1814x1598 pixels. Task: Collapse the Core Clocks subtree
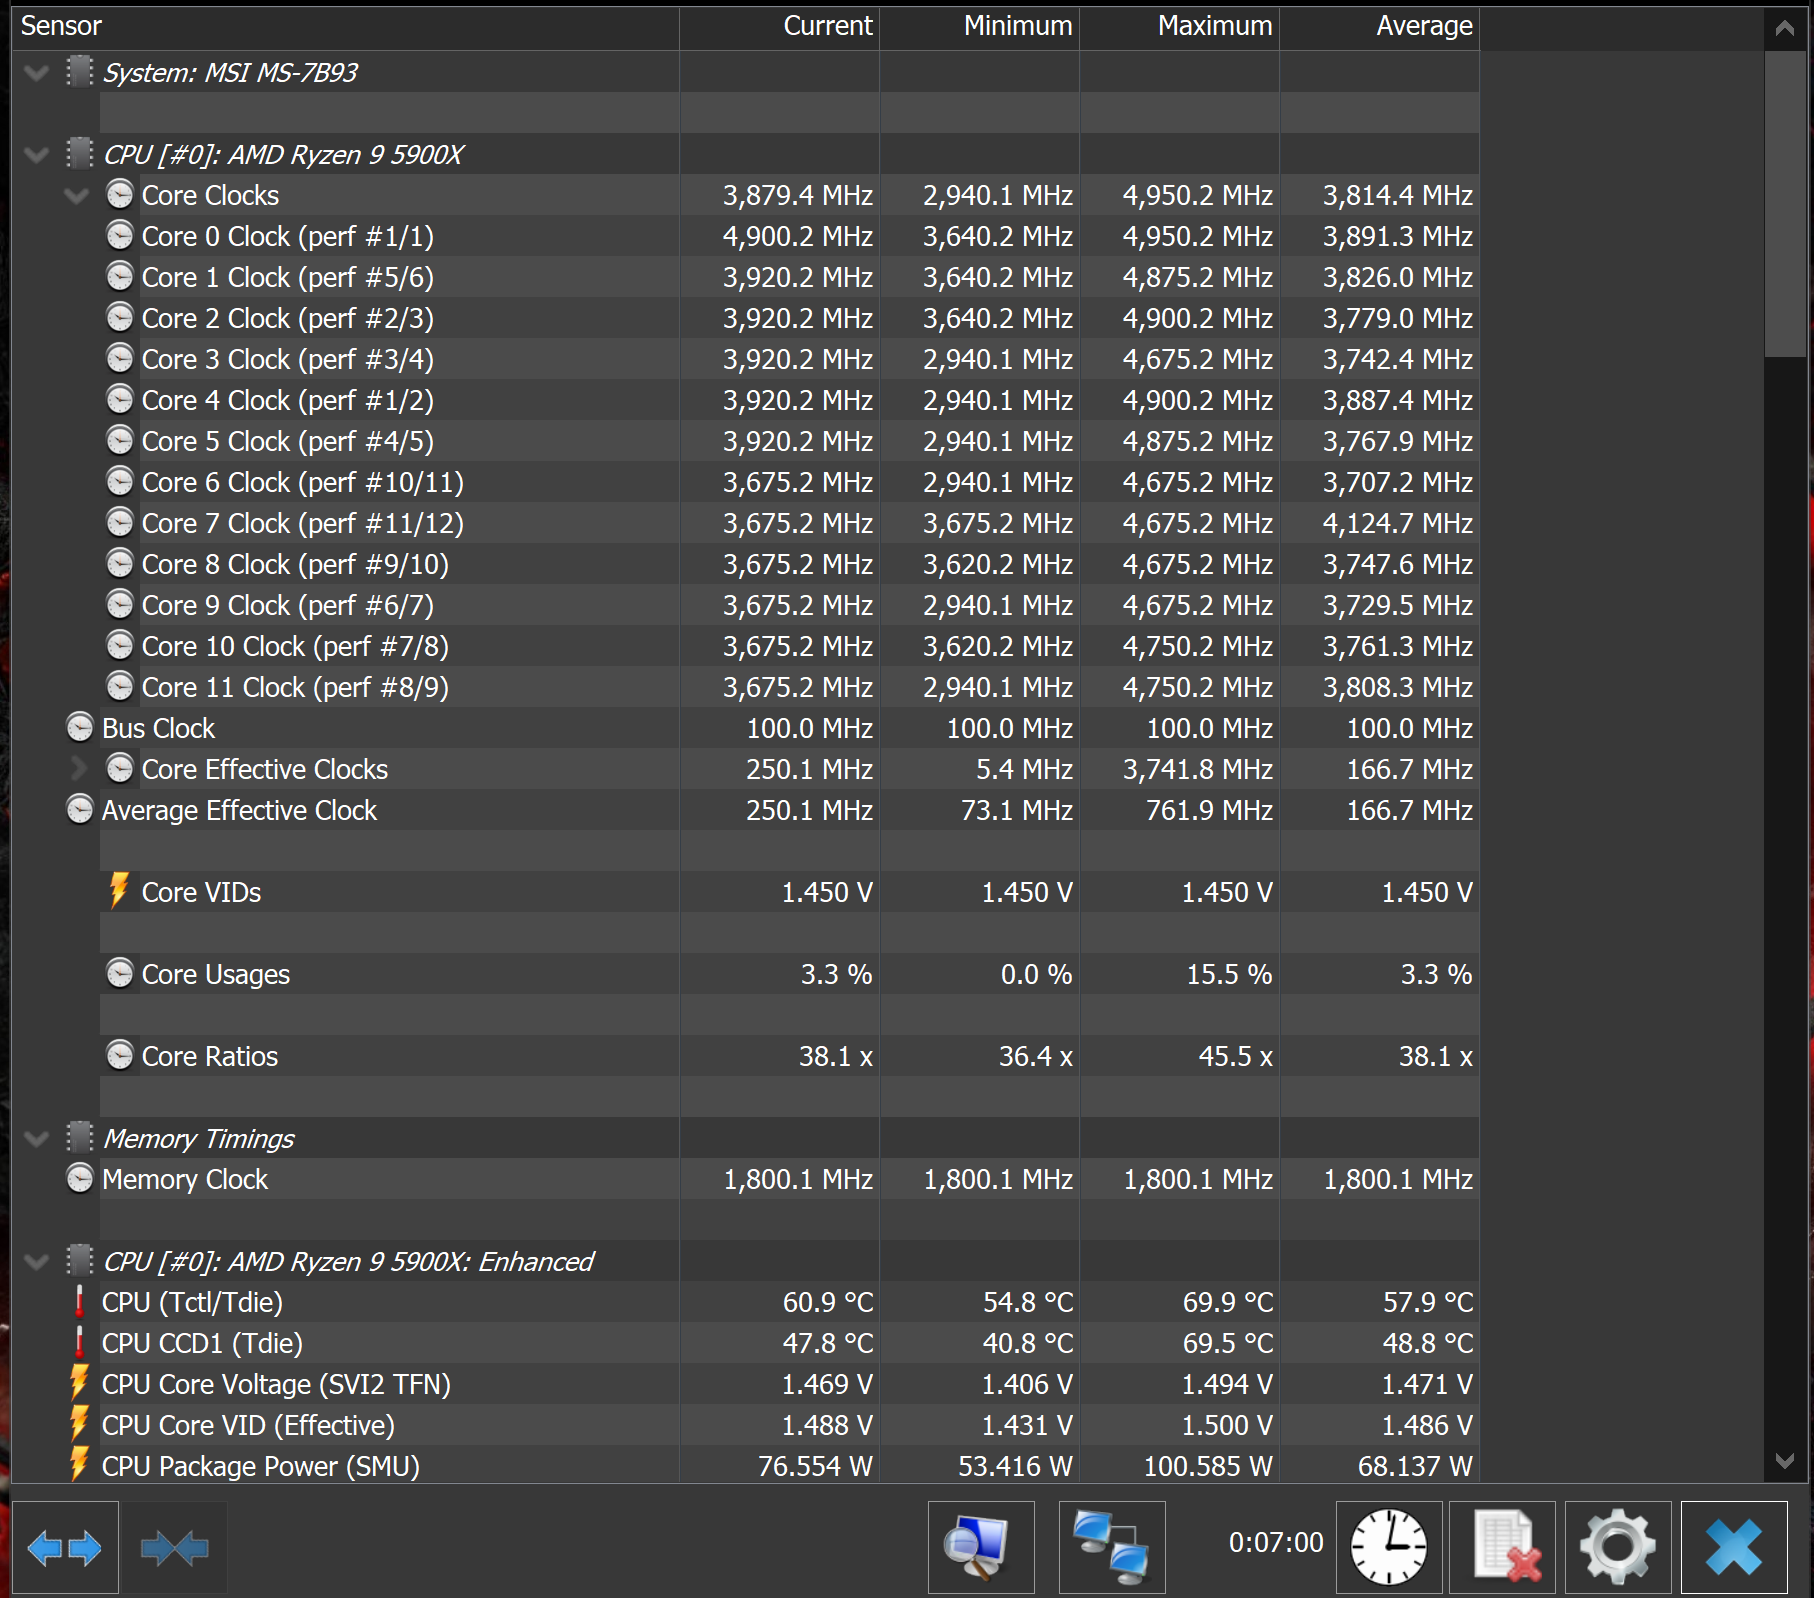pos(76,196)
